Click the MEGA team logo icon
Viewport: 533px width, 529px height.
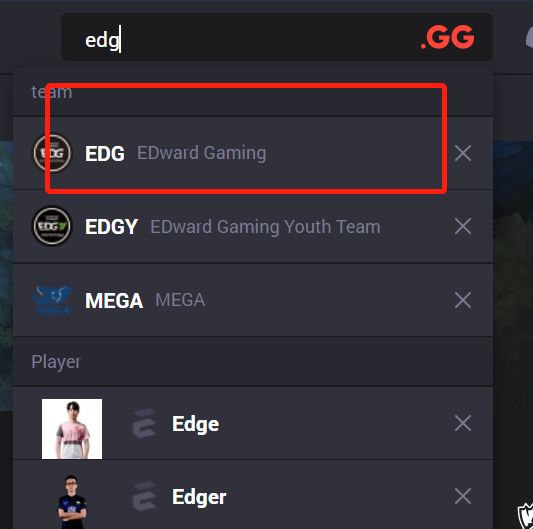pos(52,300)
